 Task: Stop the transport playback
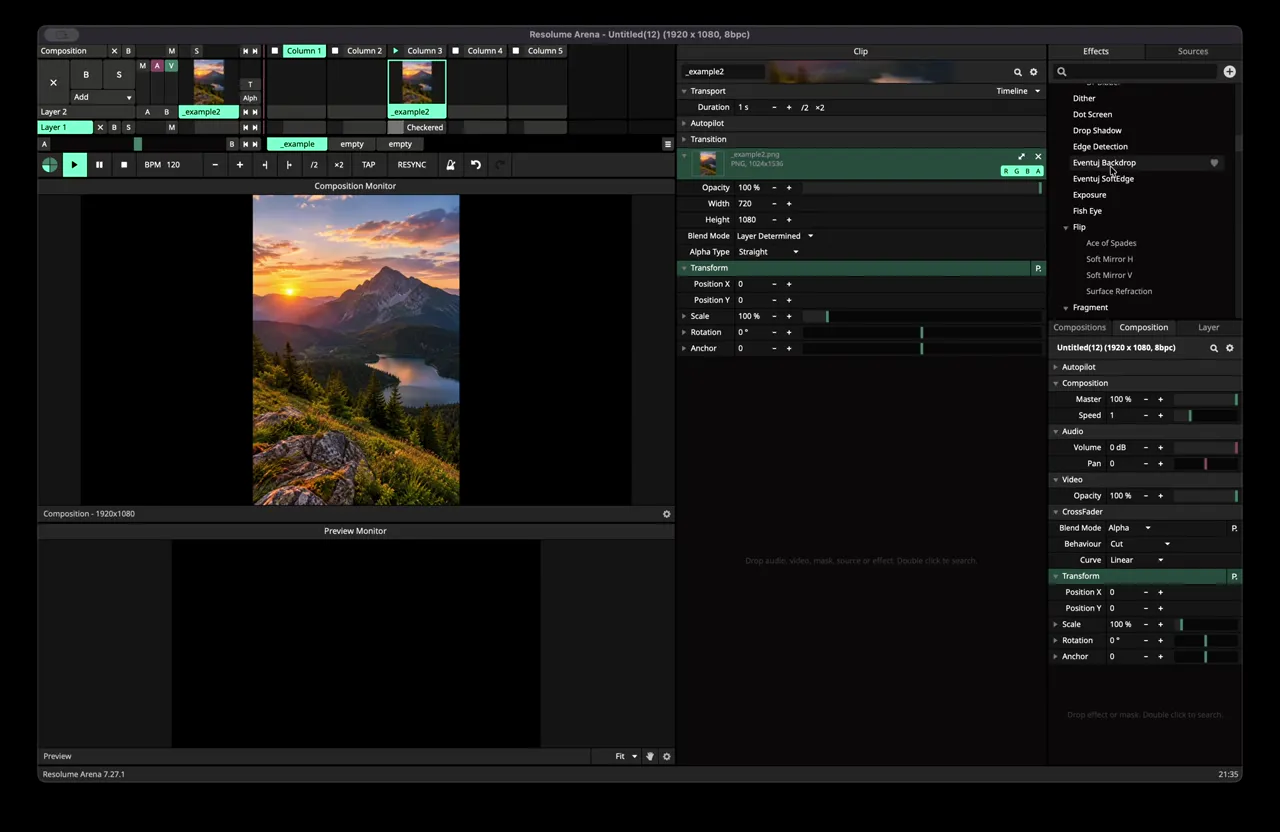click(124, 165)
